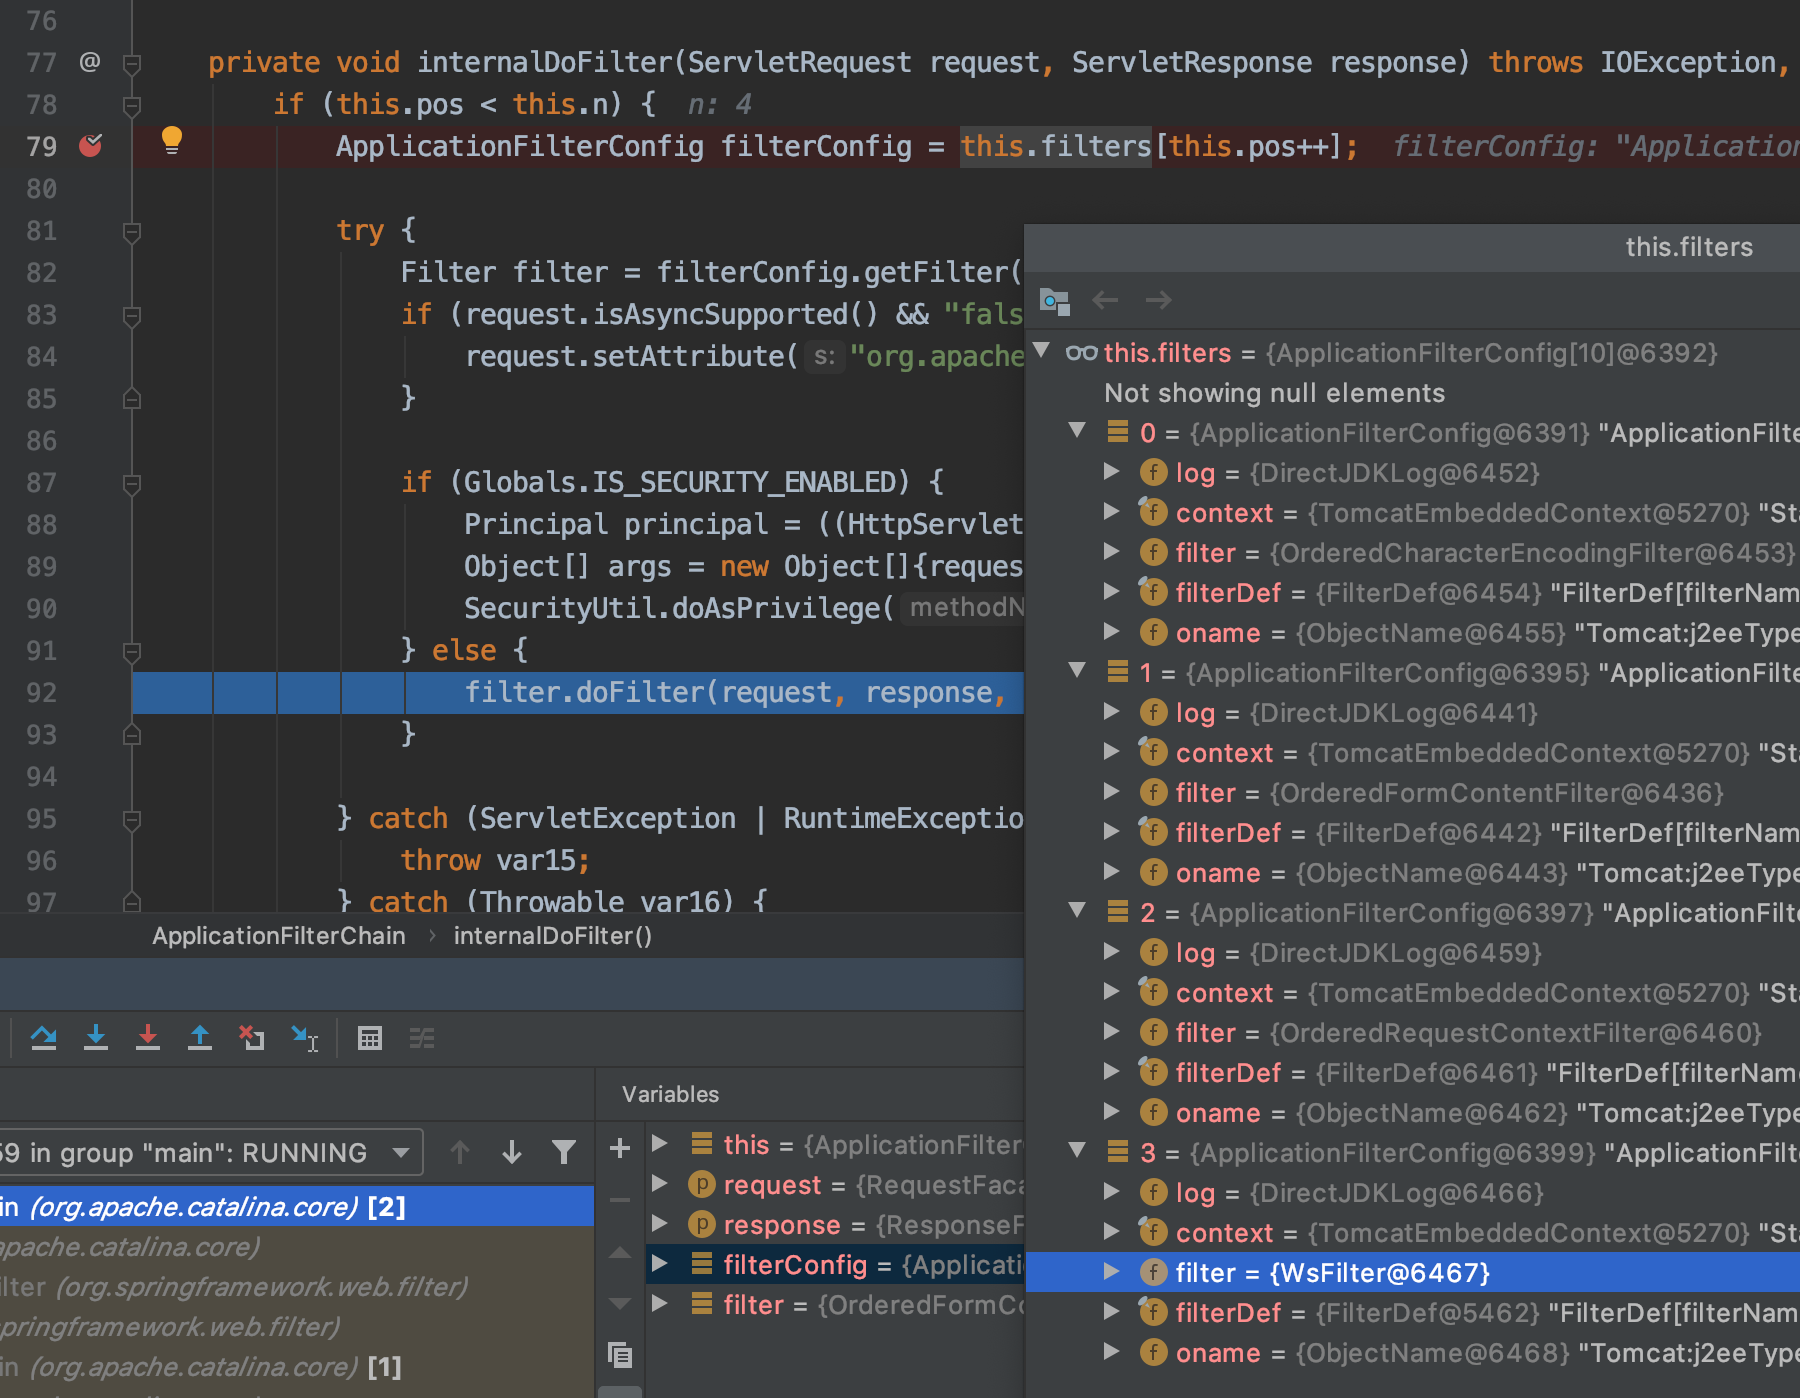Click the Run to Cursor icon
The width and height of the screenshot is (1800, 1398).
tap(305, 1038)
